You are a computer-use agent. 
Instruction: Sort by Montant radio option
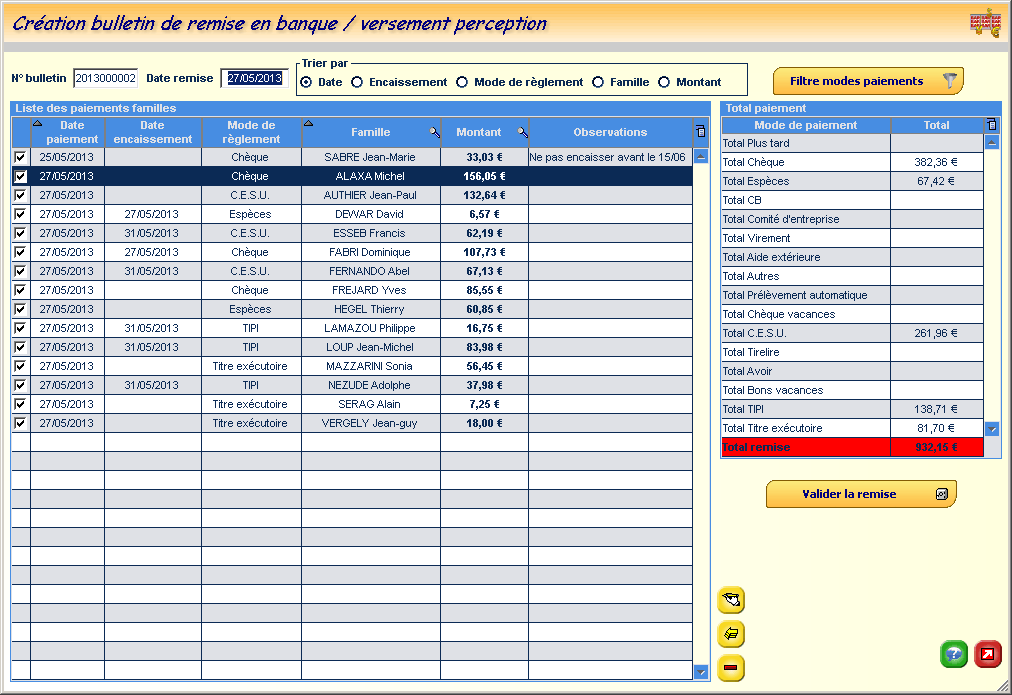664,82
